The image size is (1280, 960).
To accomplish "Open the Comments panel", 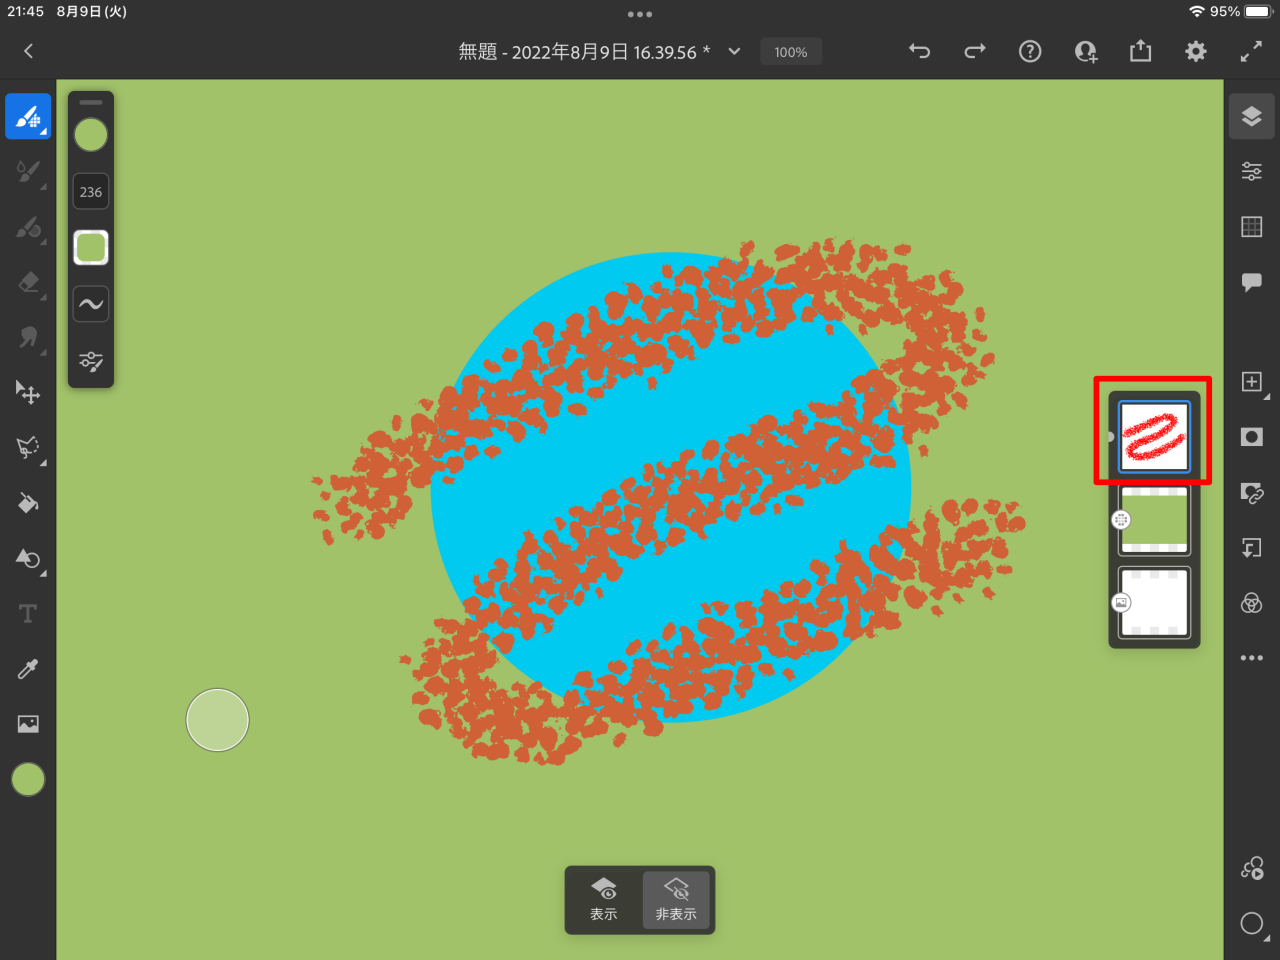I will [1251, 282].
